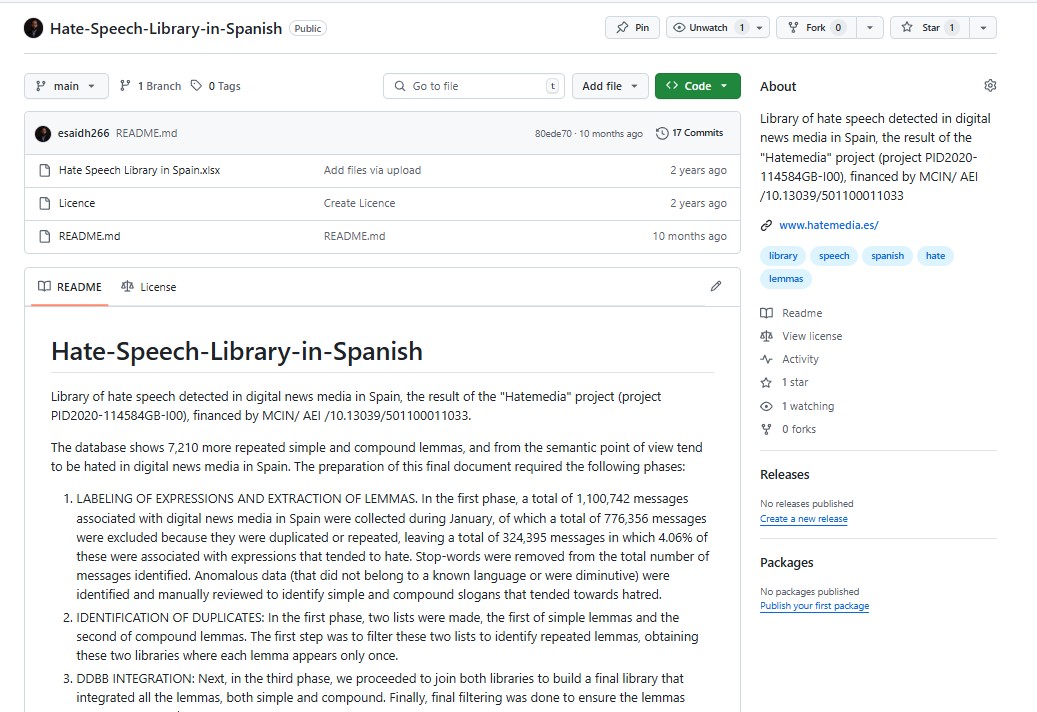1037x712 pixels.
Task: Click the Create Licence commit message
Action: (x=359, y=204)
